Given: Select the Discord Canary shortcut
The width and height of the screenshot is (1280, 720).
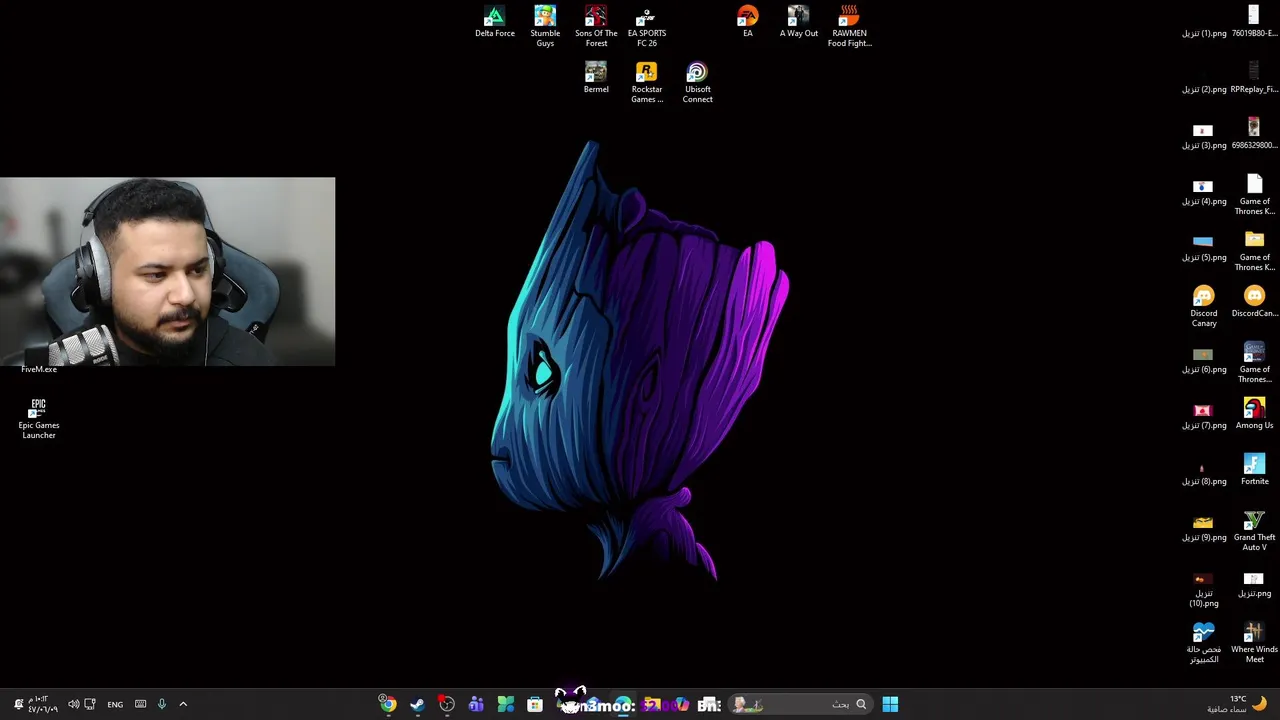Looking at the screenshot, I should (x=1203, y=306).
